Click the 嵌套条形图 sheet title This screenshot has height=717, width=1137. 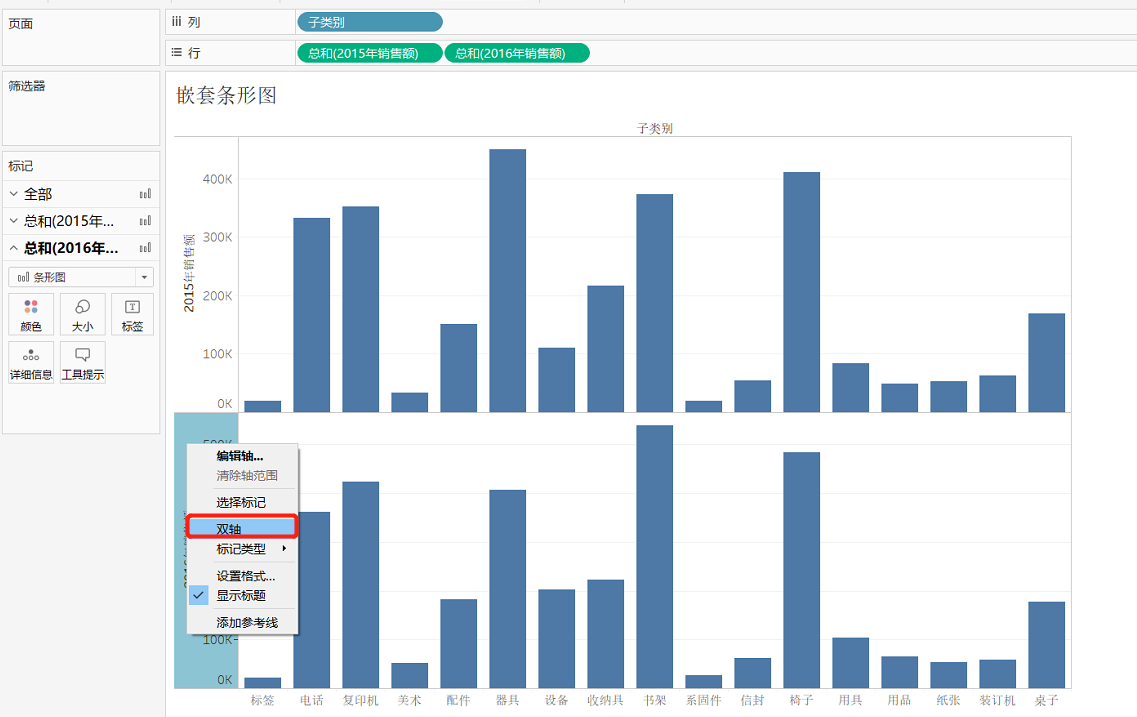(x=226, y=95)
